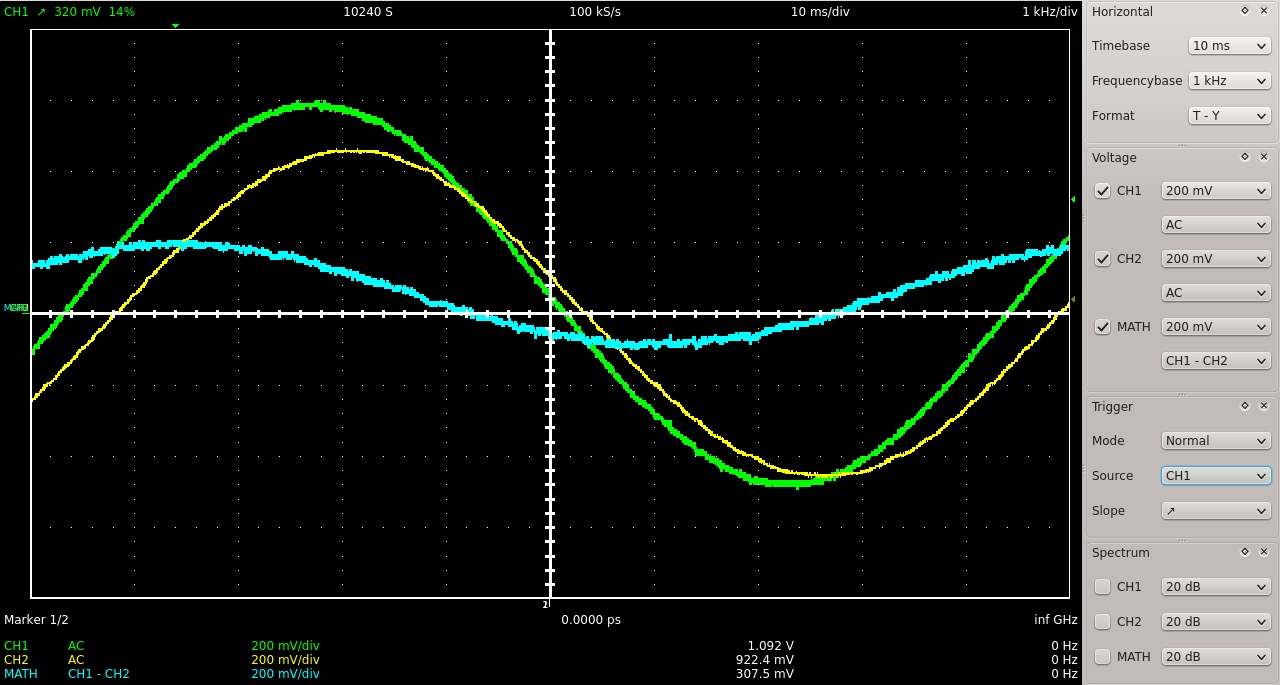Uncheck the MATH voltage channel
Image resolution: width=1280 pixels, height=685 pixels.
[x=1103, y=327]
